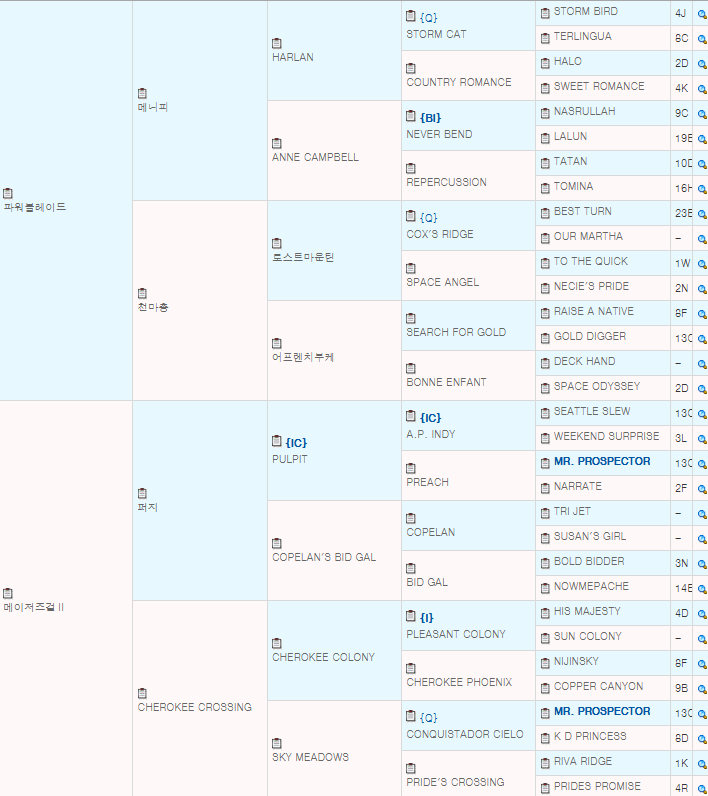Open clipboard icon above 도스트마운틴

click(277, 243)
